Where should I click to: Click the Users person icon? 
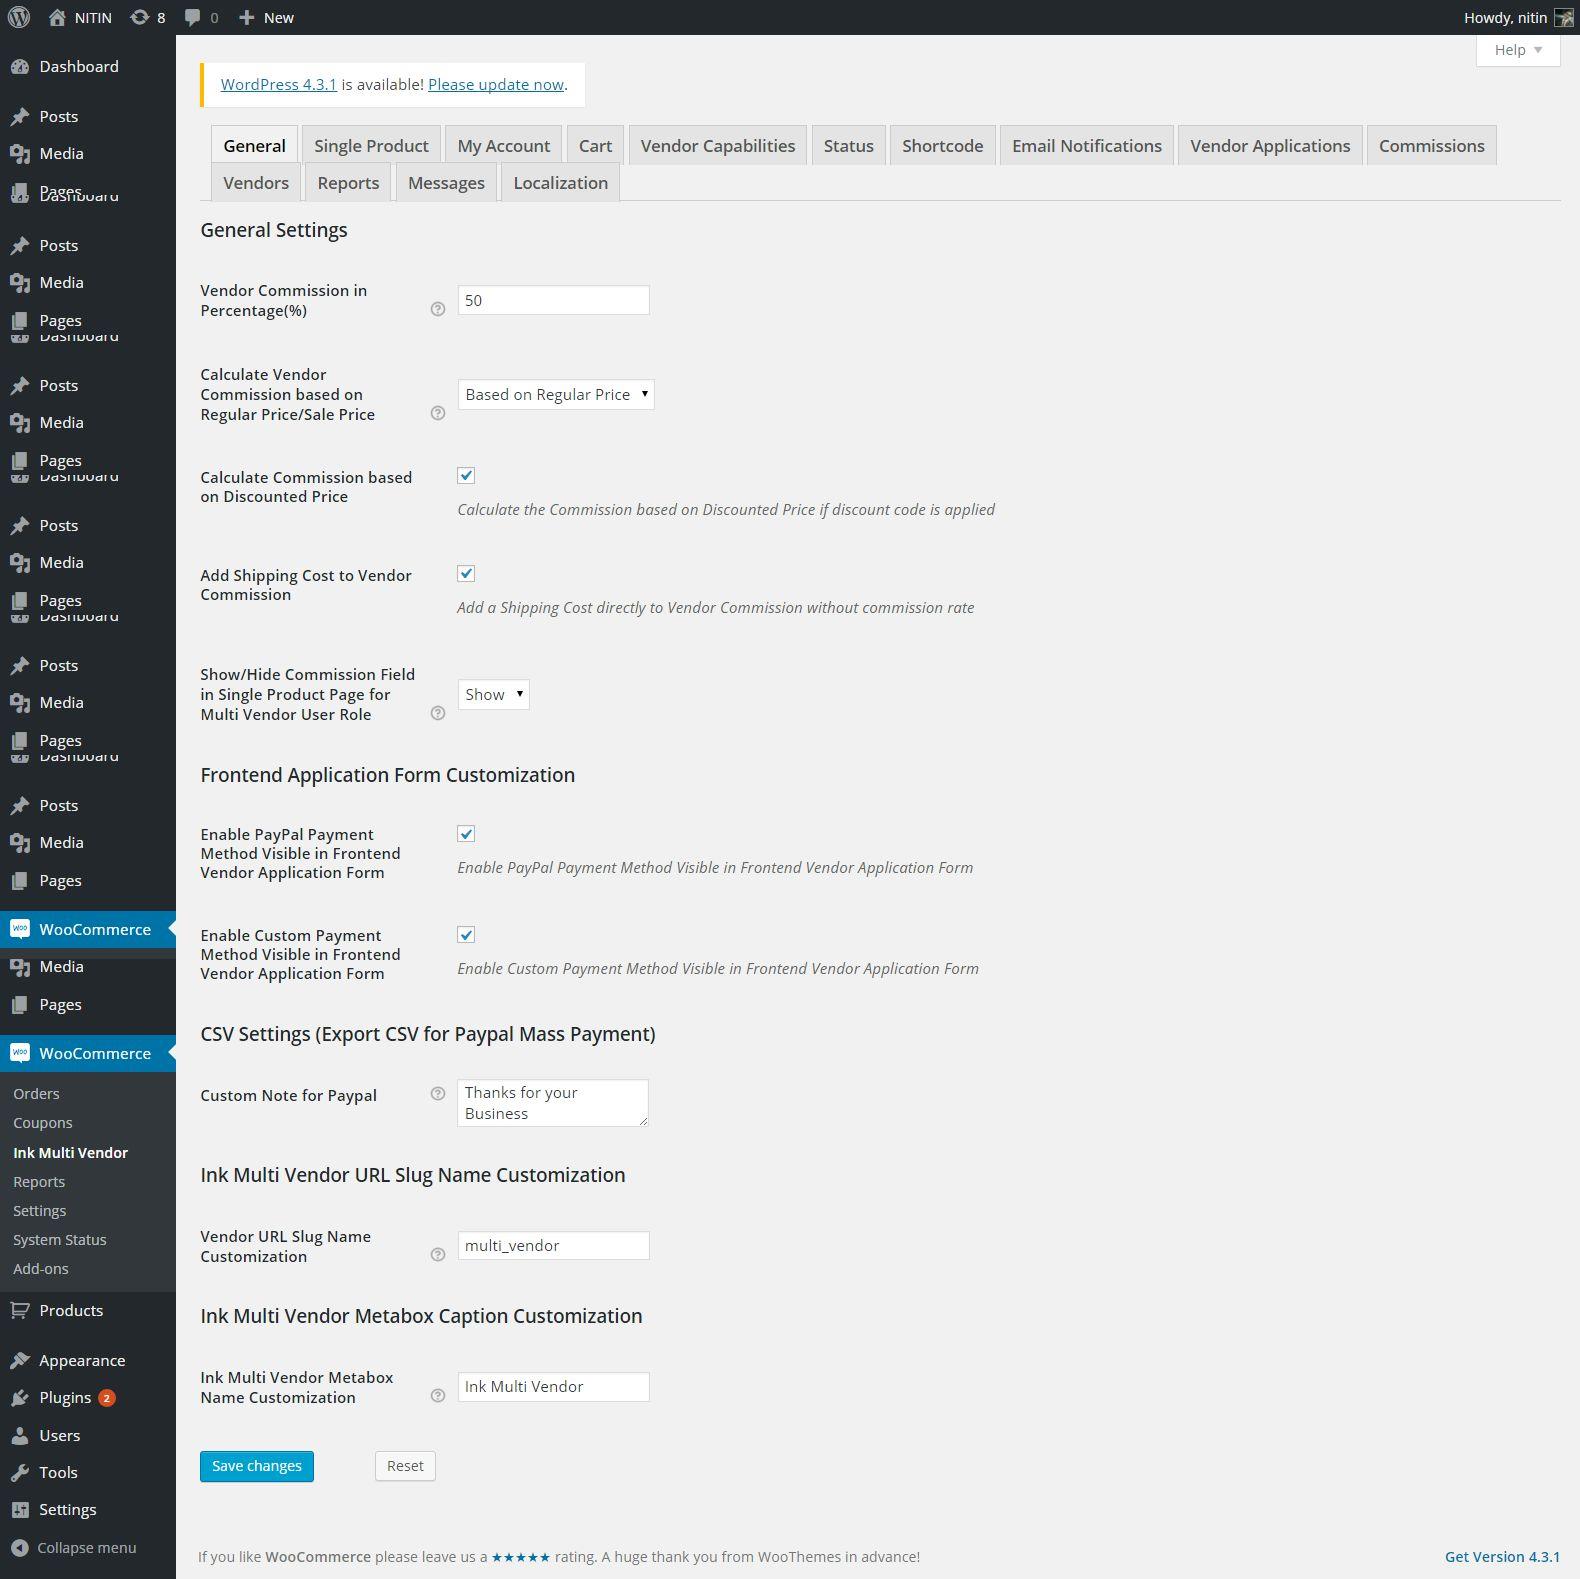point(20,1435)
